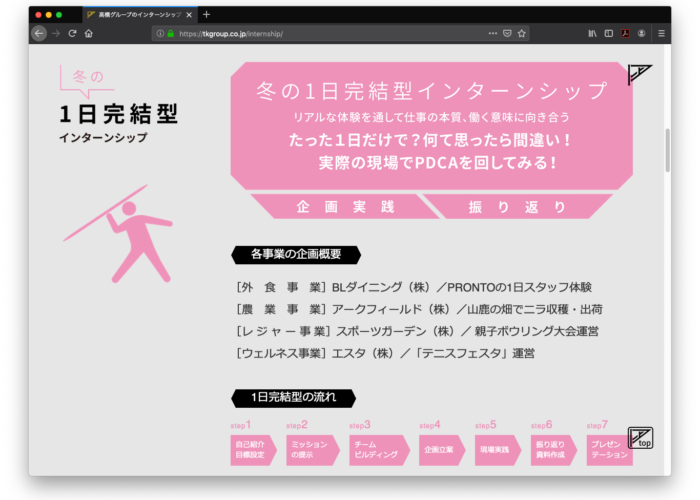This screenshot has width=700, height=500.
Task: Reload the page with the refresh icon
Action: pyautogui.click(x=72, y=33)
